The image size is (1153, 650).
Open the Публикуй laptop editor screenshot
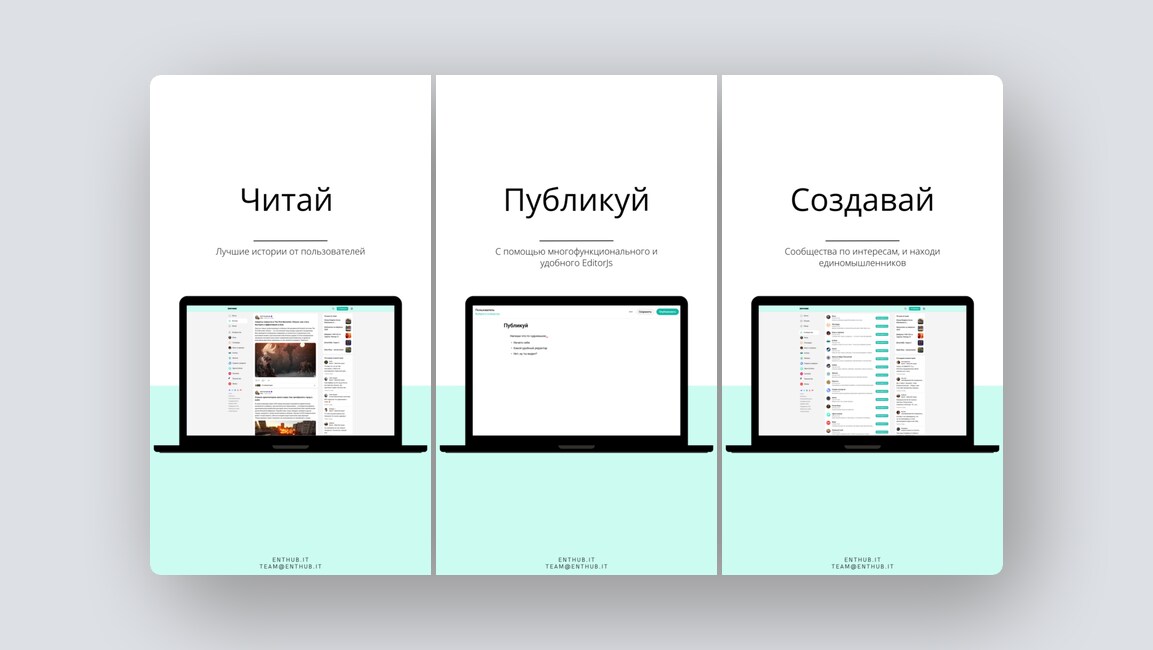(576, 371)
